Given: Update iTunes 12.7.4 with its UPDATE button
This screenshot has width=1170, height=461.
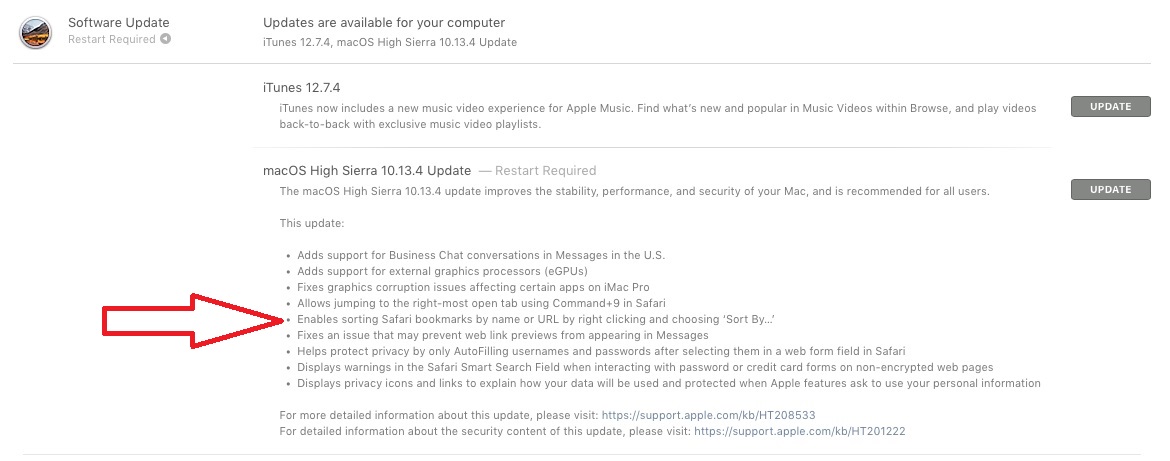Looking at the screenshot, I should tap(1110, 107).
